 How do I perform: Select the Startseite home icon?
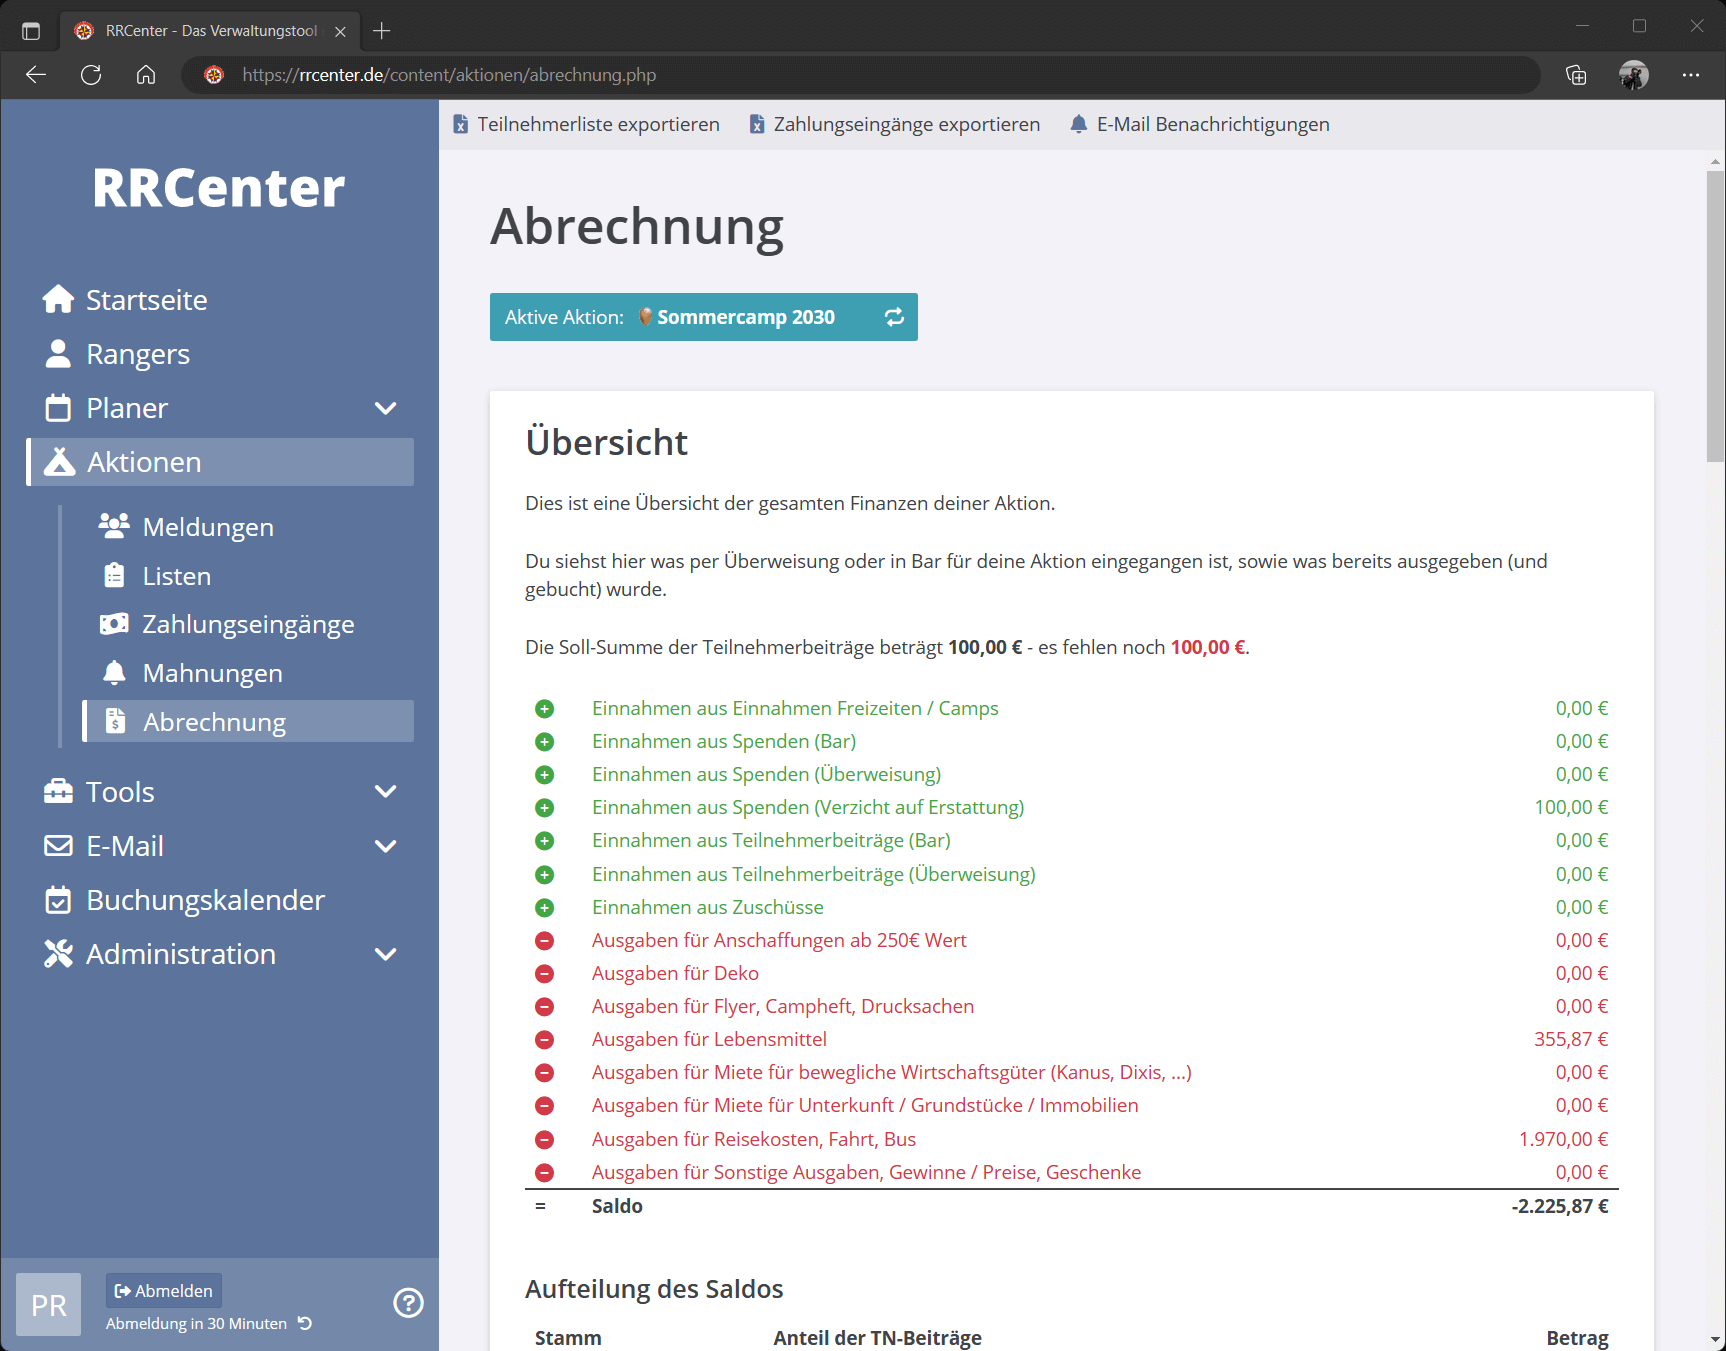58,298
